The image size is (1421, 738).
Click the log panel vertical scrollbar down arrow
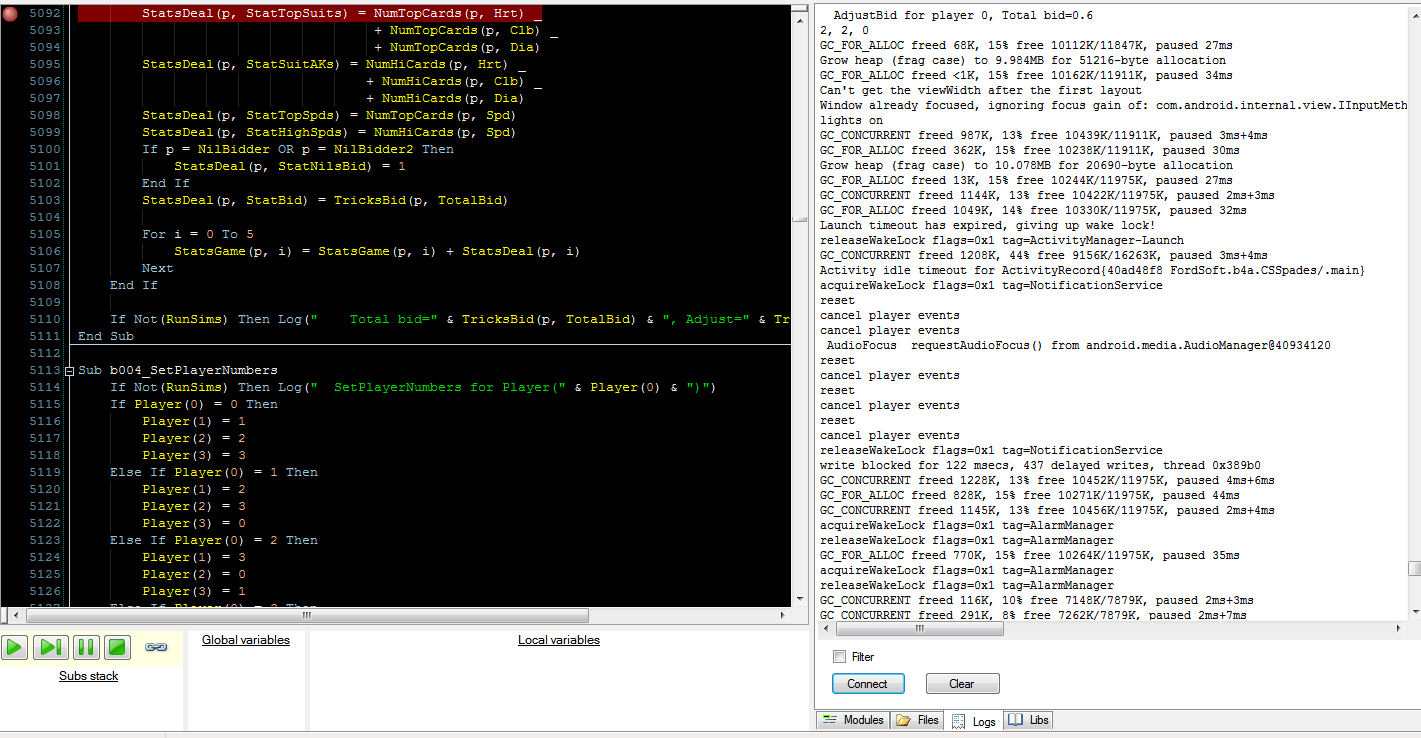pyautogui.click(x=1413, y=612)
